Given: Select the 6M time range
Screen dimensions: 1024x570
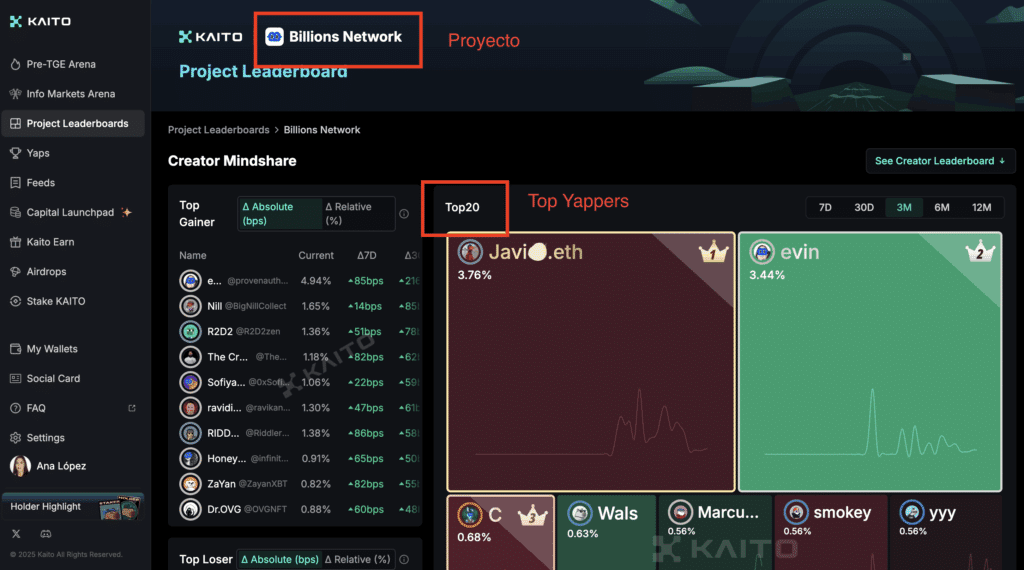Looking at the screenshot, I should 942,208.
